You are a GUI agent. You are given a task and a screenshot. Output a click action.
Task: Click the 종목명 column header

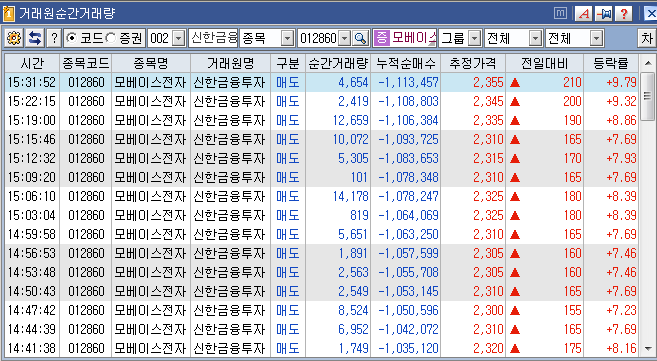coord(151,63)
